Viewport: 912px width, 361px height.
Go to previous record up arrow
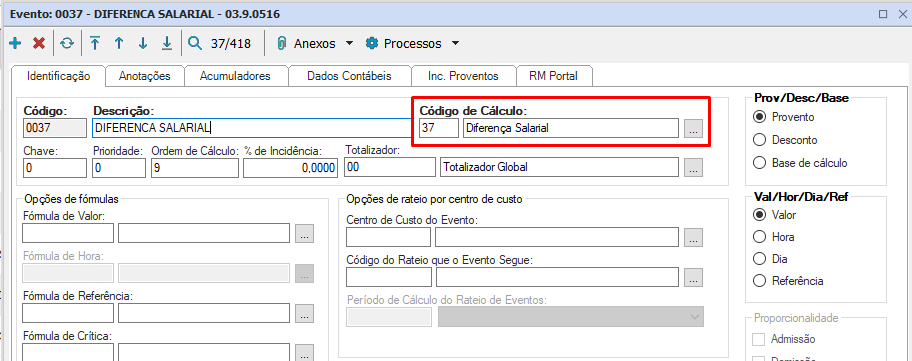coord(119,44)
